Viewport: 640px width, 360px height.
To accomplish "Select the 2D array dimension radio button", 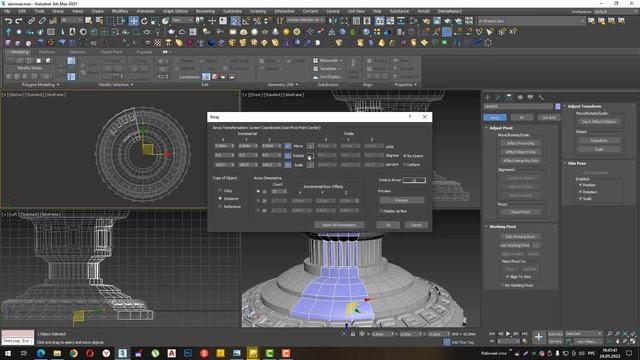I will coord(258,200).
